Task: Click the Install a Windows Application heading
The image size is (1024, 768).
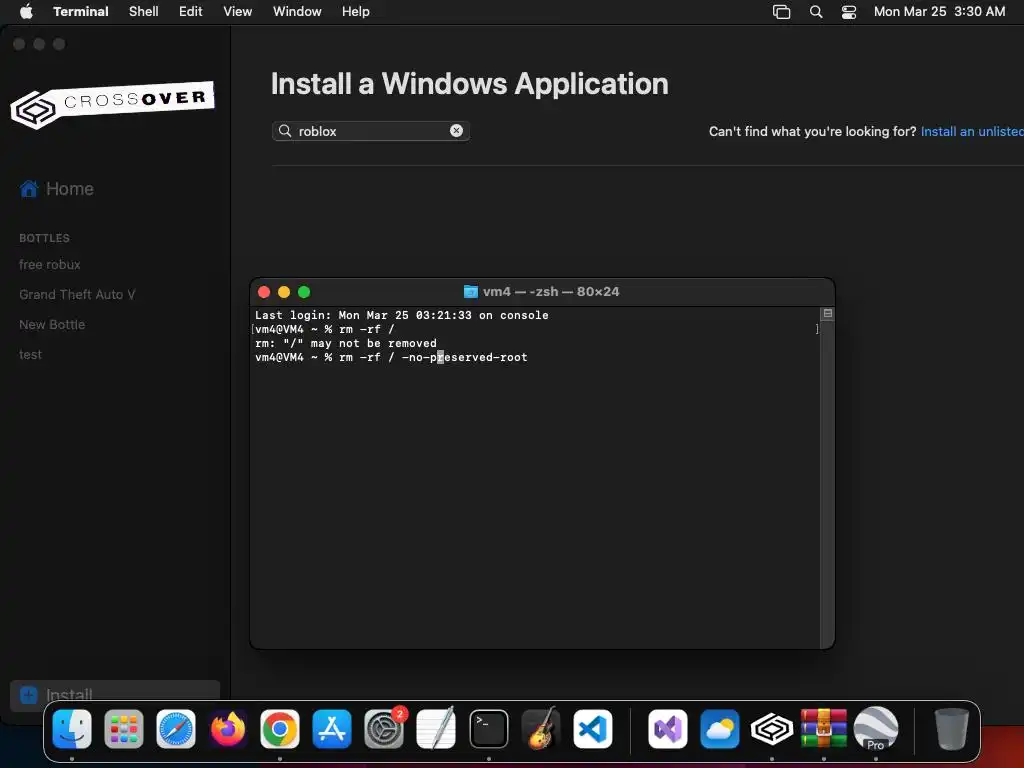Action: tap(470, 84)
